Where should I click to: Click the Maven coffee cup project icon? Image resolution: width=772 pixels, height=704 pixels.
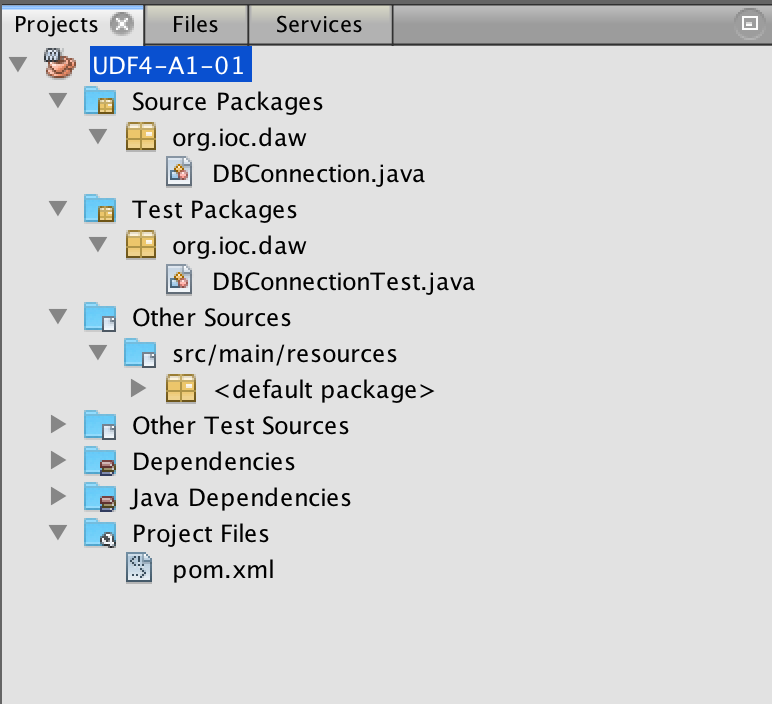tap(60, 64)
